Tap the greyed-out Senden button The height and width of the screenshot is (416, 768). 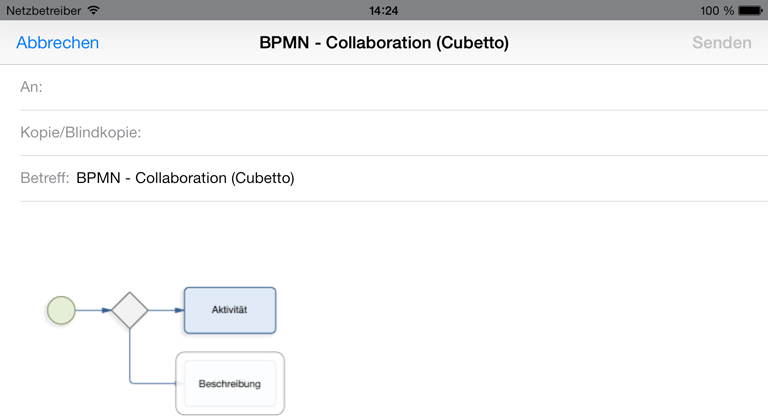tap(721, 43)
